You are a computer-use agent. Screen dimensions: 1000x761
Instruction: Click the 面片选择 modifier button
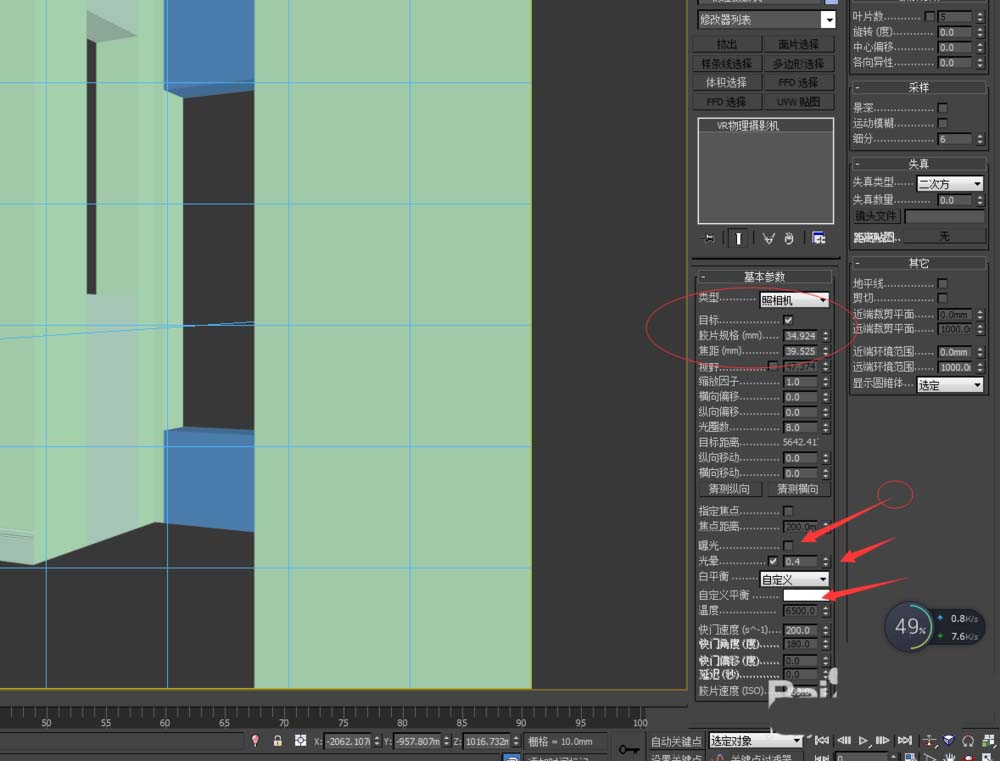[x=798, y=44]
